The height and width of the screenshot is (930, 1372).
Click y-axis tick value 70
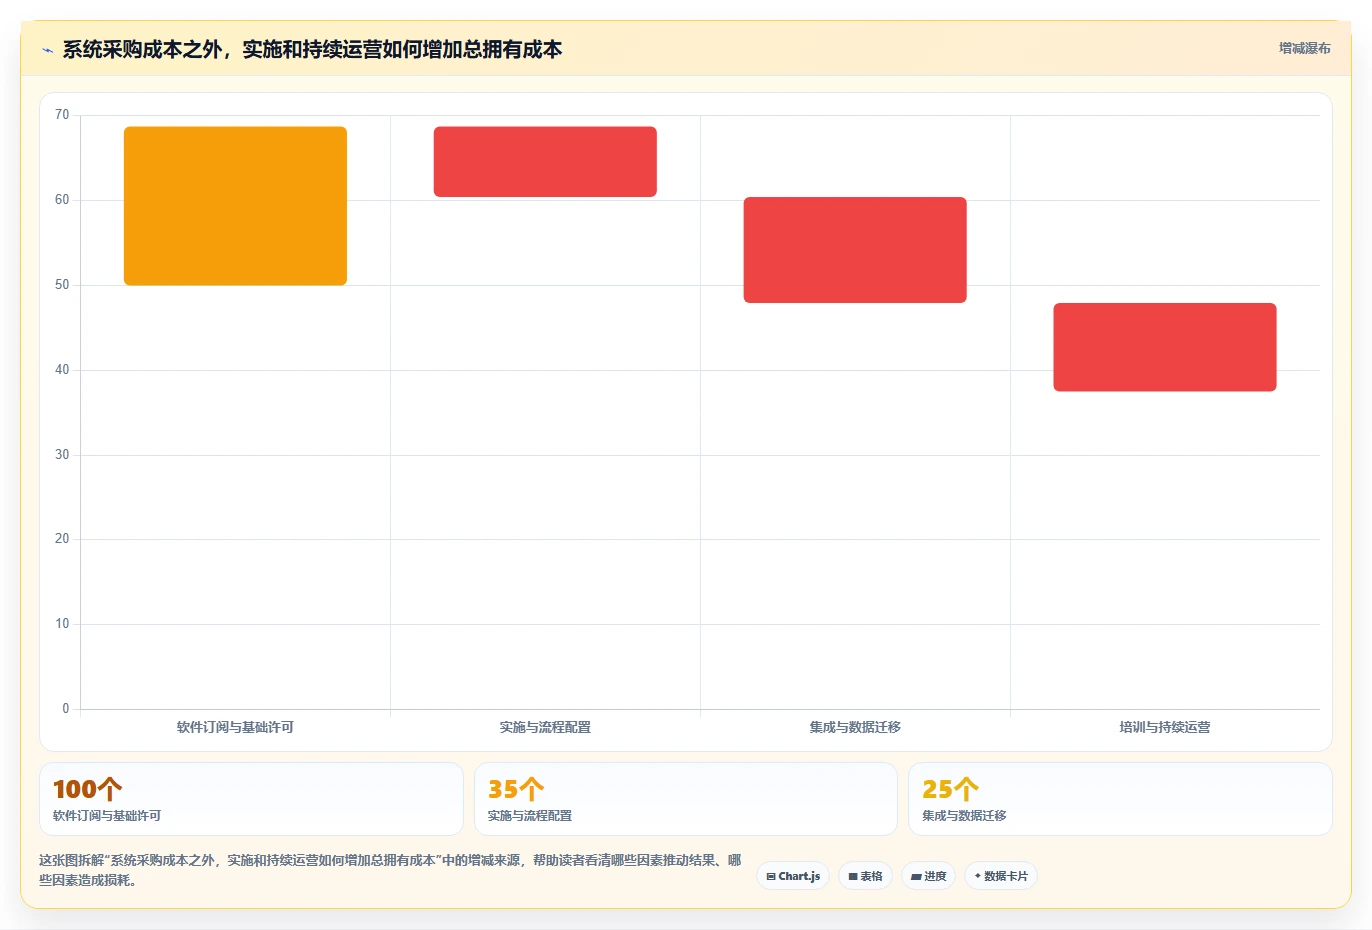(62, 115)
